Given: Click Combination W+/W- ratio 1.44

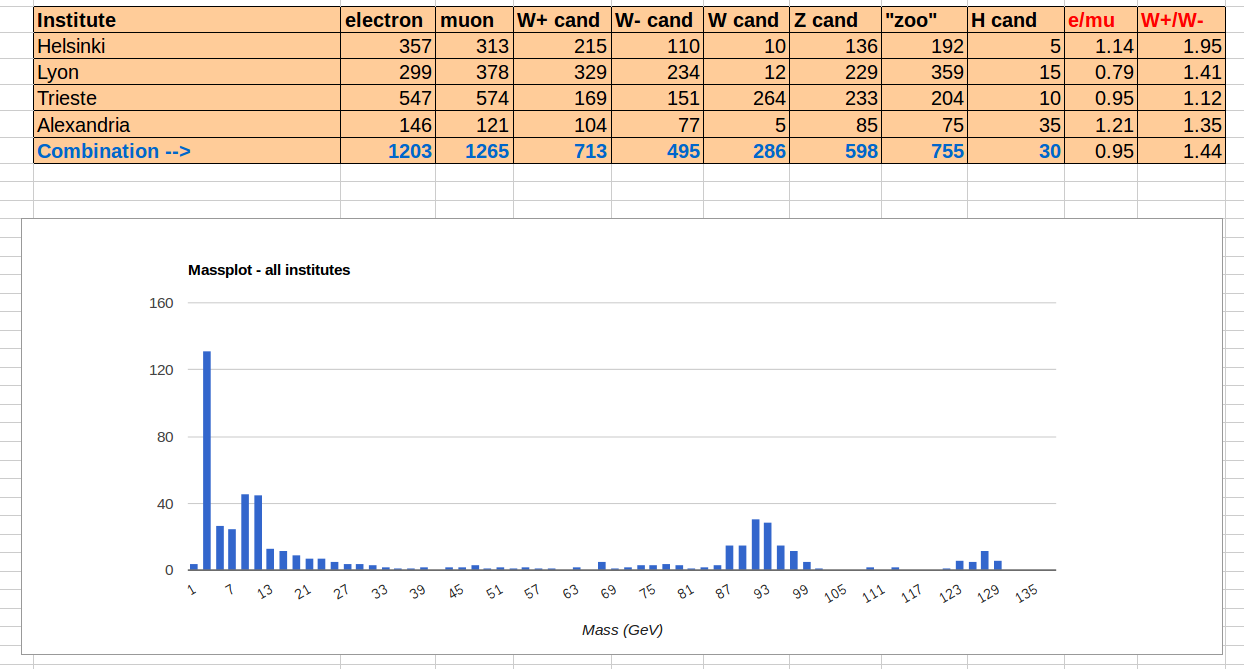Looking at the screenshot, I should click(x=1181, y=151).
